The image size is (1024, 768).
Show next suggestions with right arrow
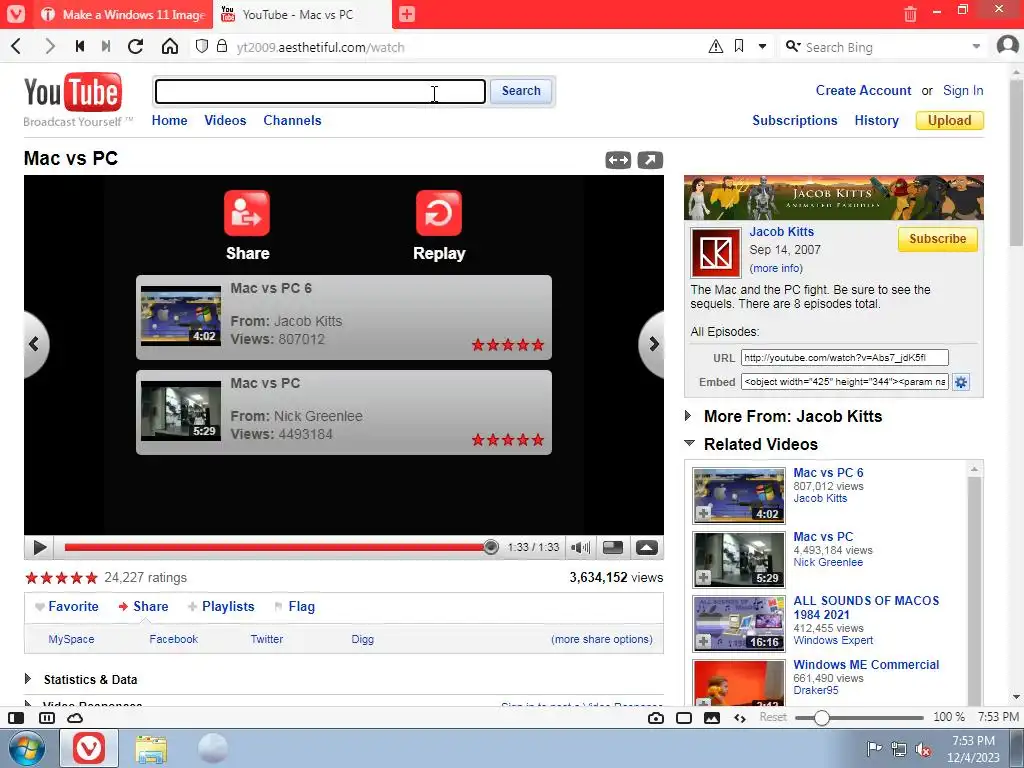tap(652, 344)
